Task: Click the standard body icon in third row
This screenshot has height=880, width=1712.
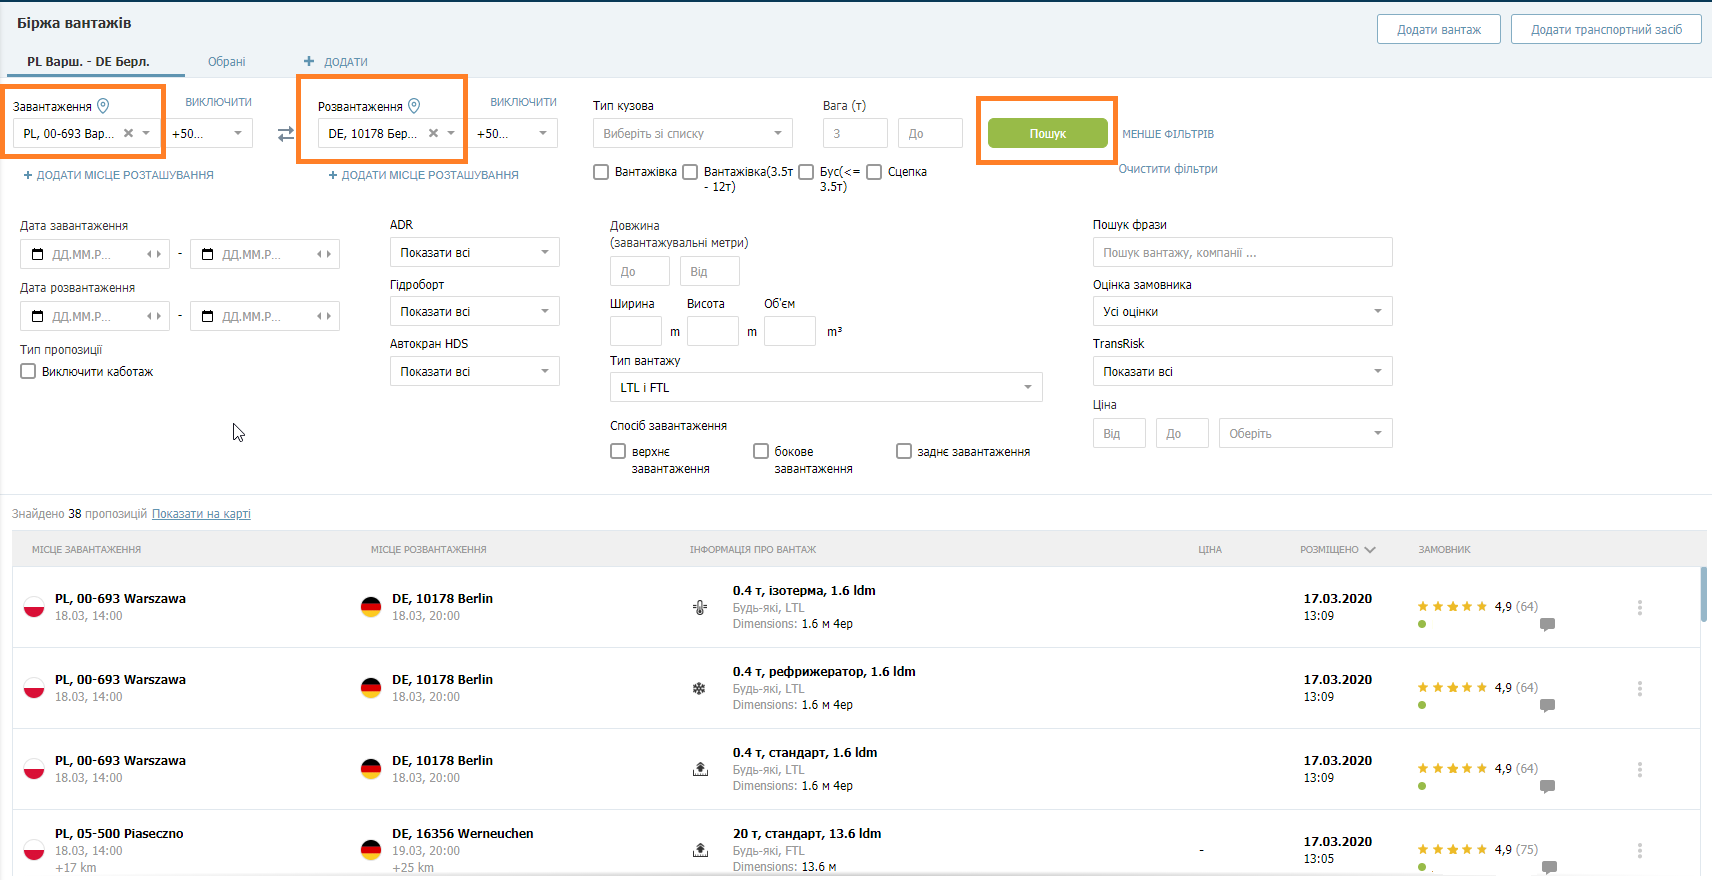Action: (x=700, y=769)
